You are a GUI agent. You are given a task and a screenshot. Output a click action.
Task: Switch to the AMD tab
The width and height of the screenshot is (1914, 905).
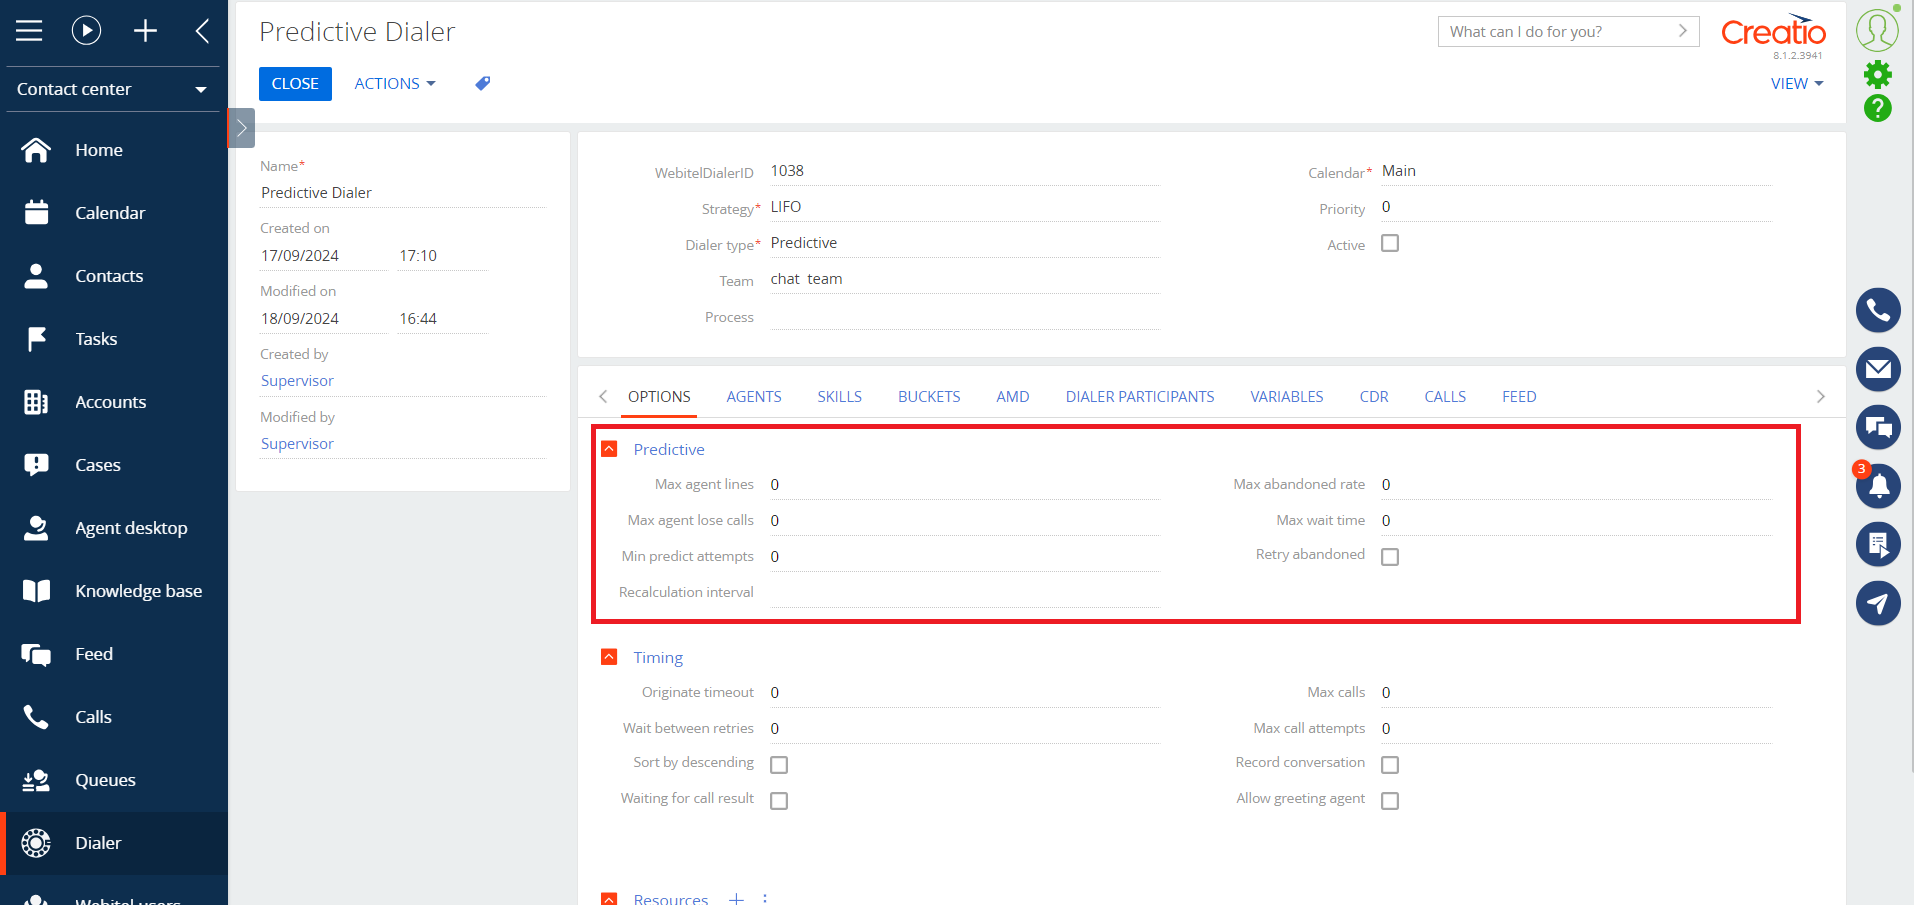pyautogui.click(x=1013, y=397)
